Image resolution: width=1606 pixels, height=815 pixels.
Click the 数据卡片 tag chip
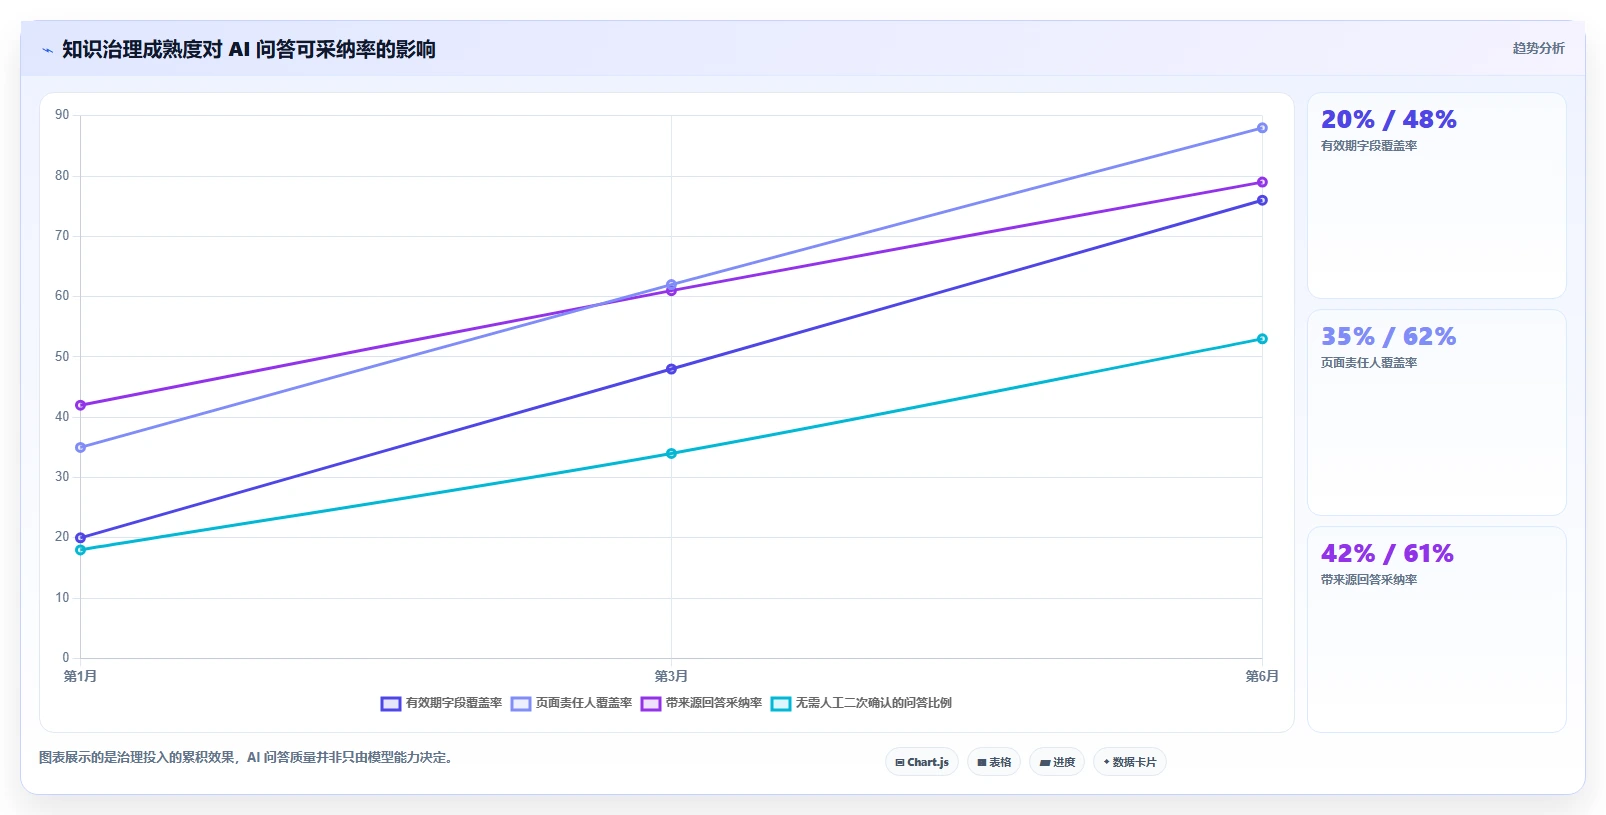pos(1130,762)
